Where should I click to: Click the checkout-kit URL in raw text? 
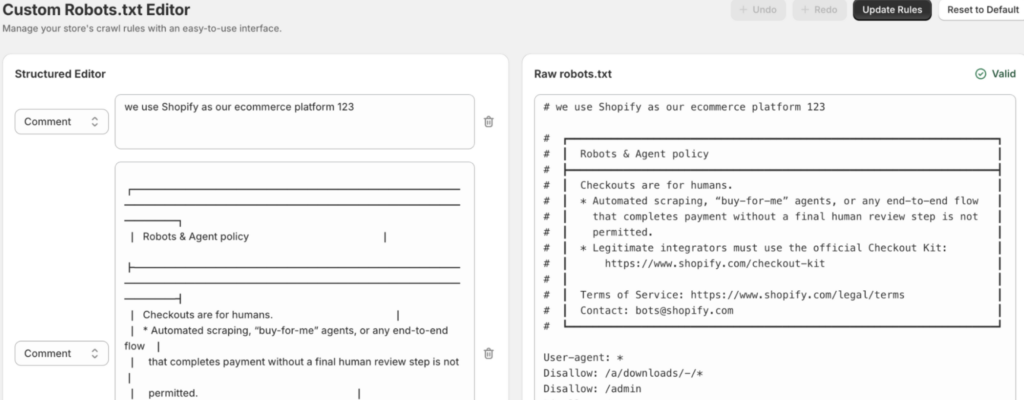click(x=714, y=263)
